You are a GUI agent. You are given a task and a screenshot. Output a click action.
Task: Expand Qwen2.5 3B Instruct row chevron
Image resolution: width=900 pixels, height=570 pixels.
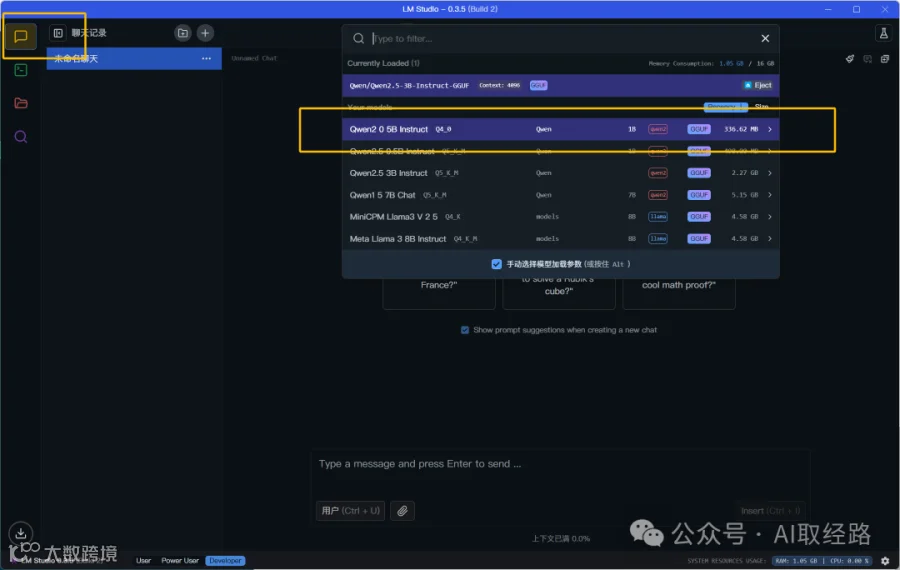(770, 173)
